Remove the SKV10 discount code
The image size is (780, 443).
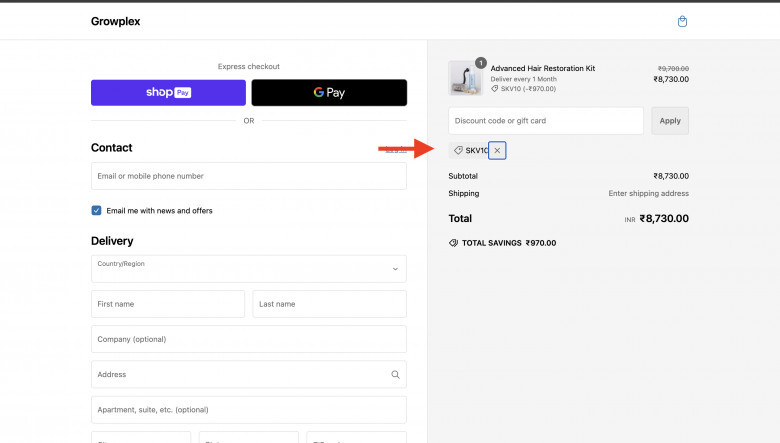pos(497,151)
